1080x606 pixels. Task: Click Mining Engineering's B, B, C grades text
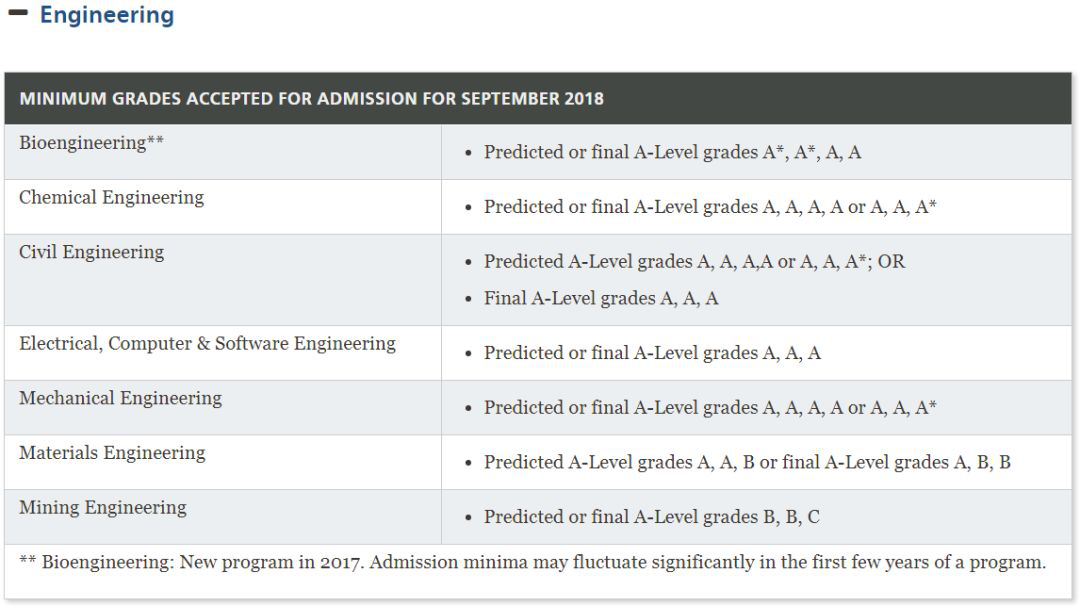651,517
